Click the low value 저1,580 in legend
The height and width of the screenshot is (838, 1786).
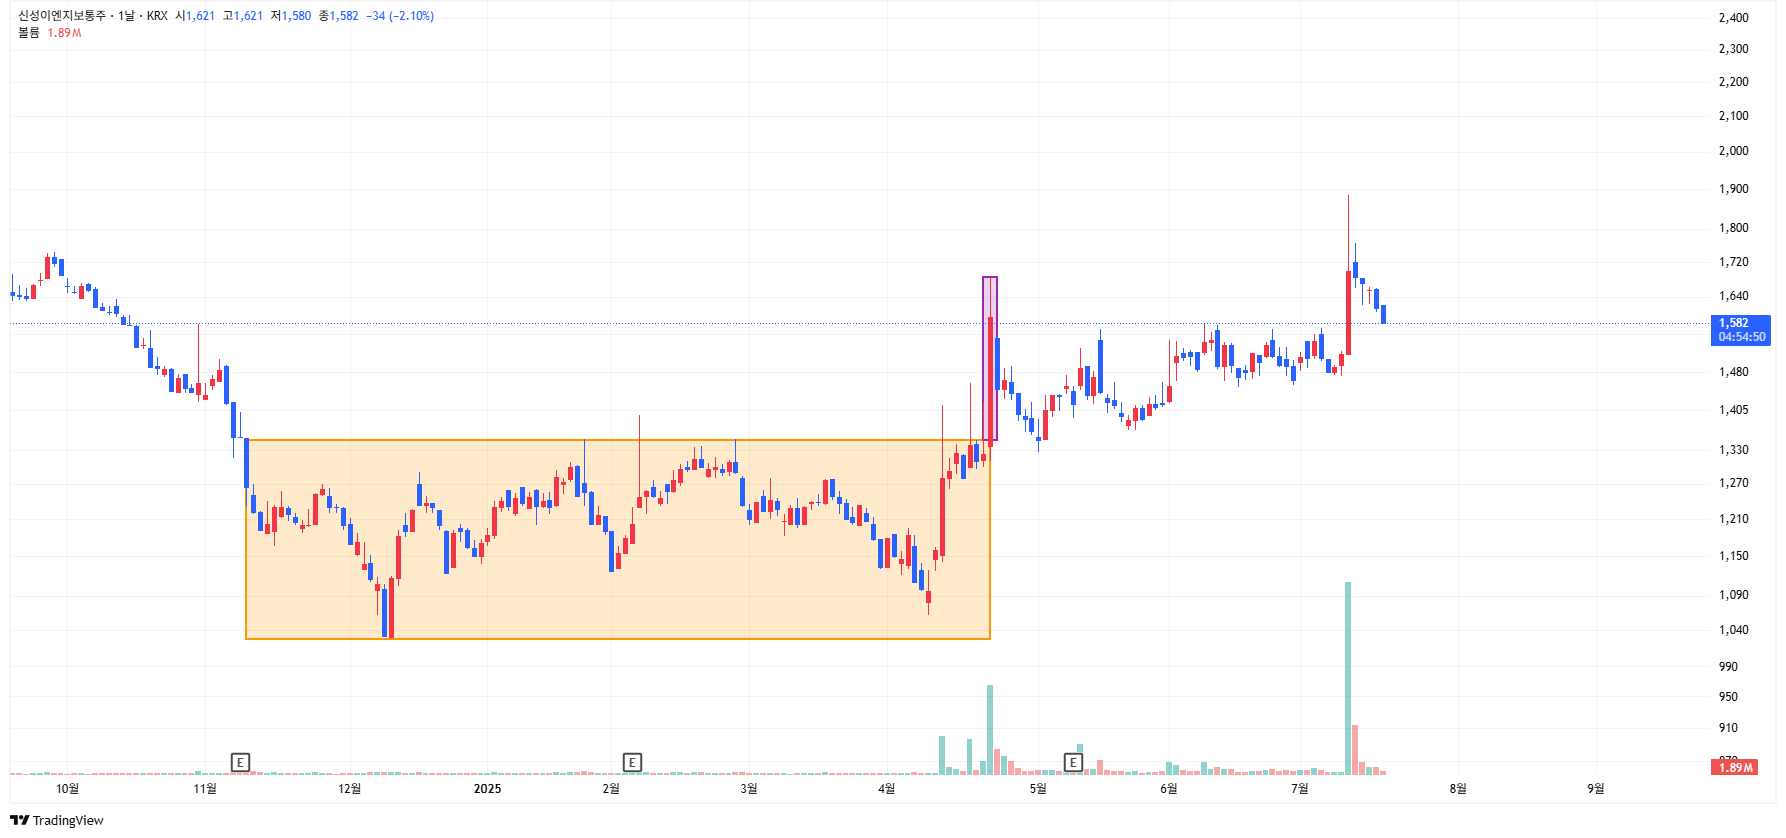pyautogui.click(x=291, y=16)
